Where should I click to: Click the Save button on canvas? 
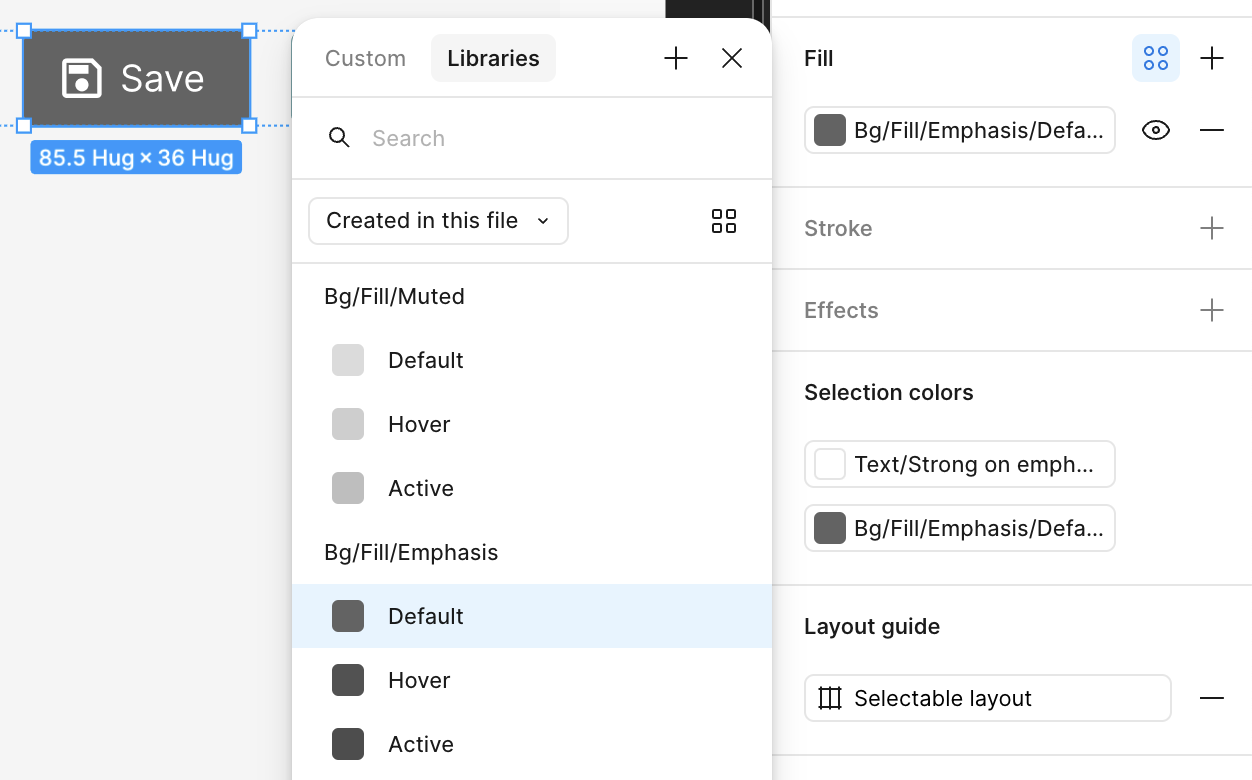coord(136,79)
